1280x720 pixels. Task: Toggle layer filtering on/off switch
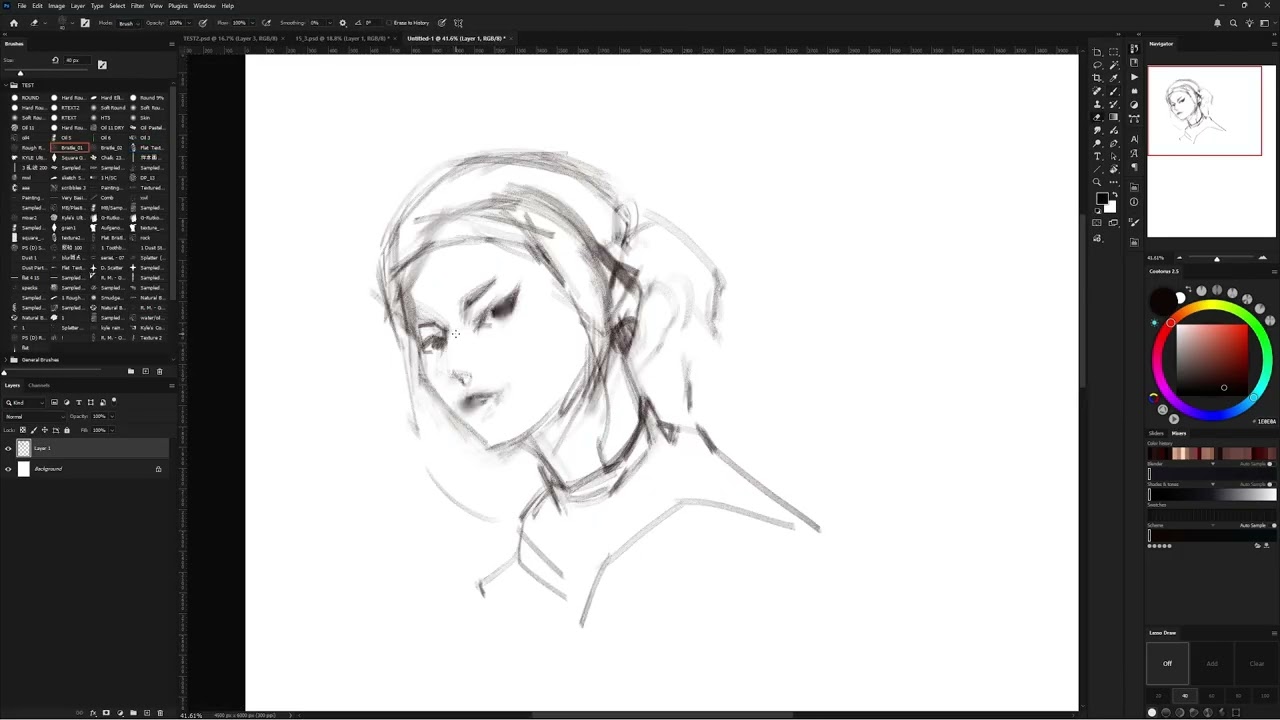click(114, 402)
